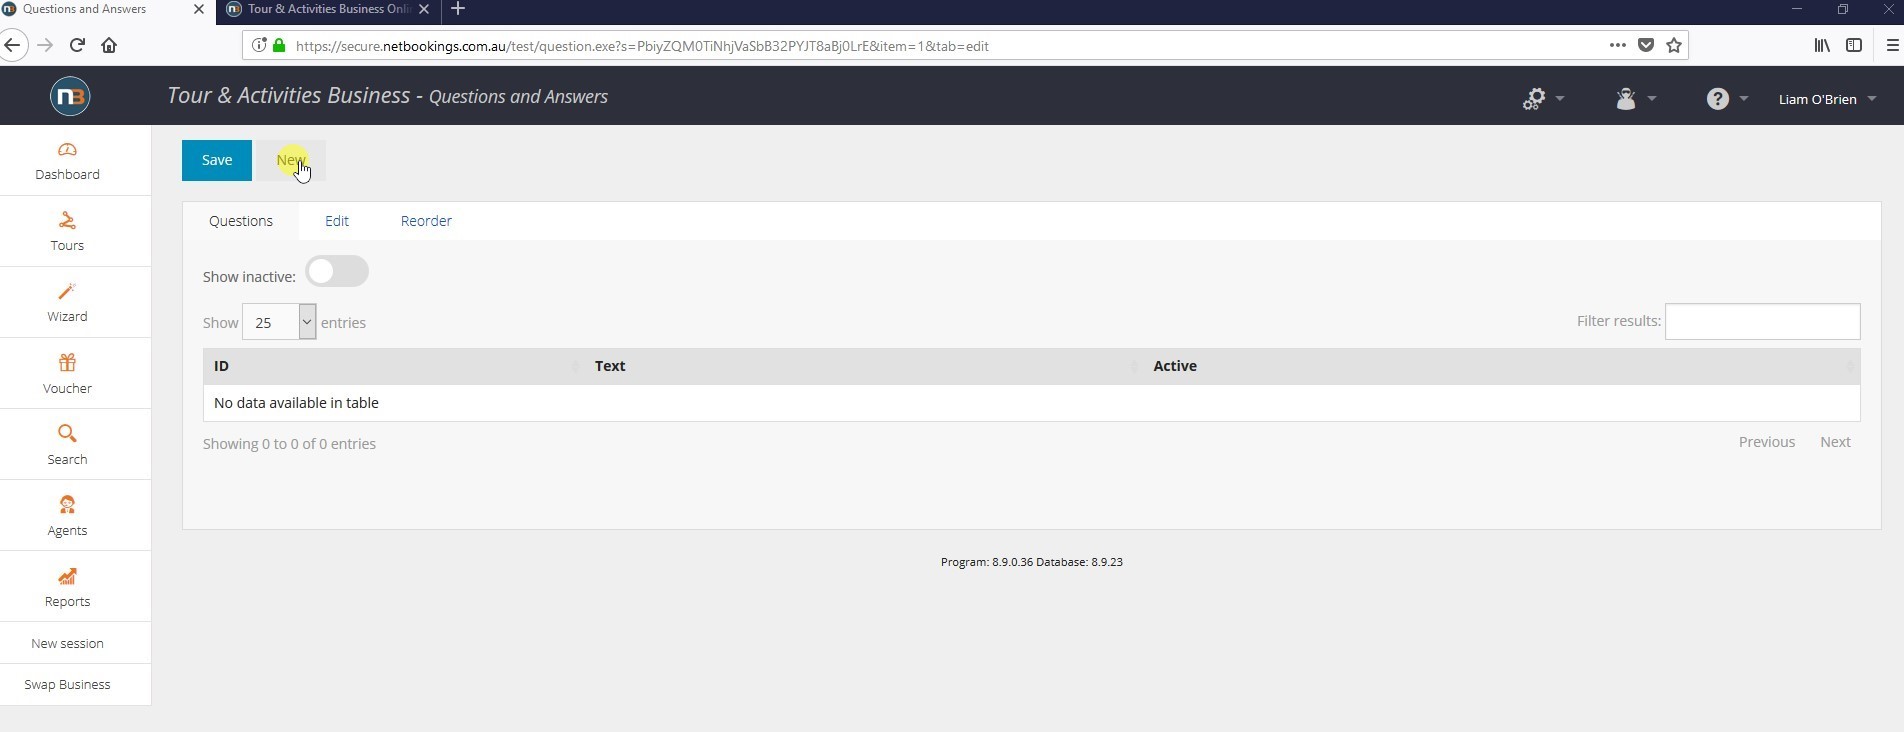This screenshot has height=732, width=1904.
Task: Open the Show 25 entries dropdown
Action: 279,322
